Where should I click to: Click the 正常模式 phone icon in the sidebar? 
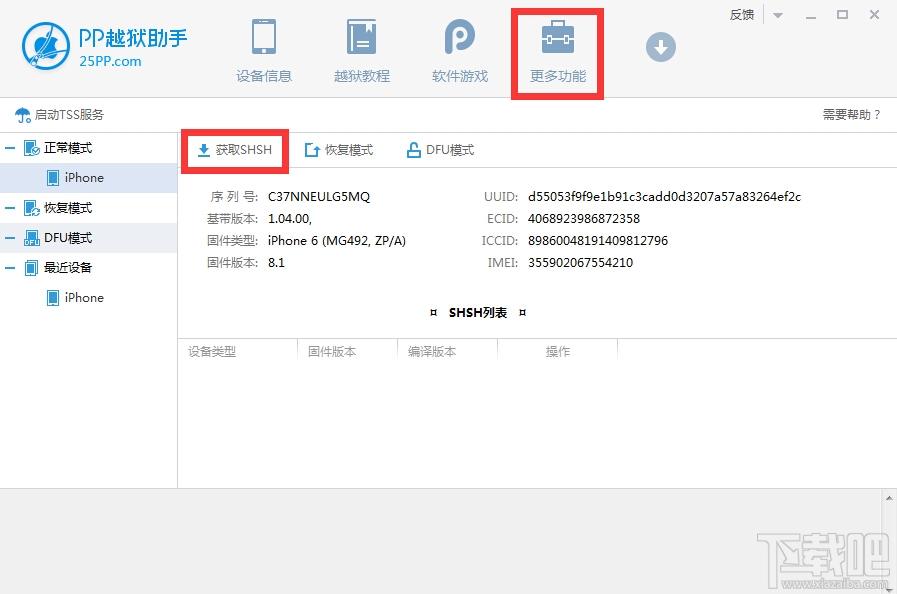click(32, 147)
